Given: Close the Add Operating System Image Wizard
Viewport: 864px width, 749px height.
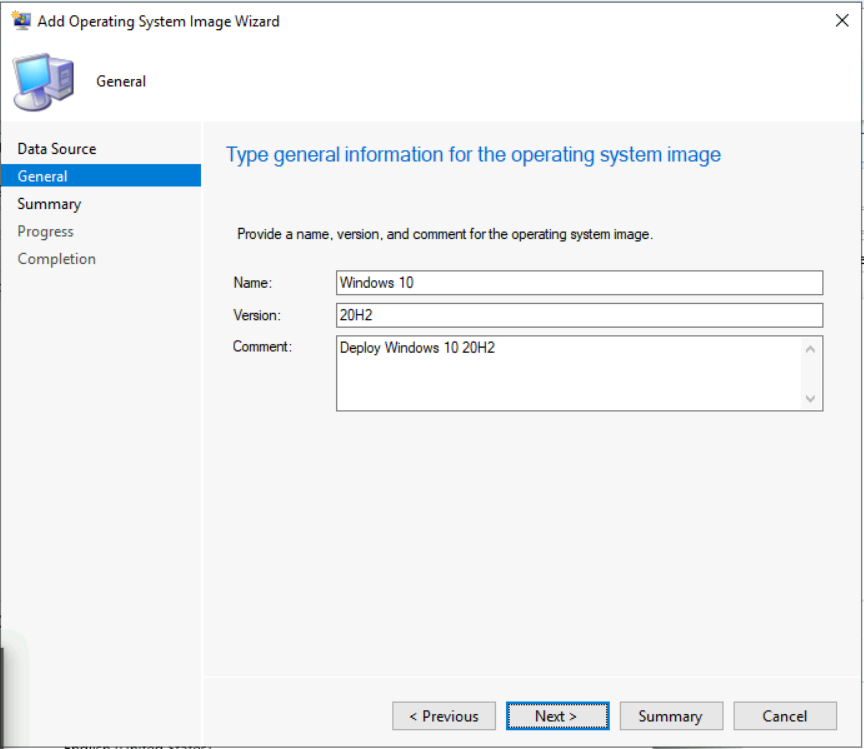Looking at the screenshot, I should (x=841, y=21).
